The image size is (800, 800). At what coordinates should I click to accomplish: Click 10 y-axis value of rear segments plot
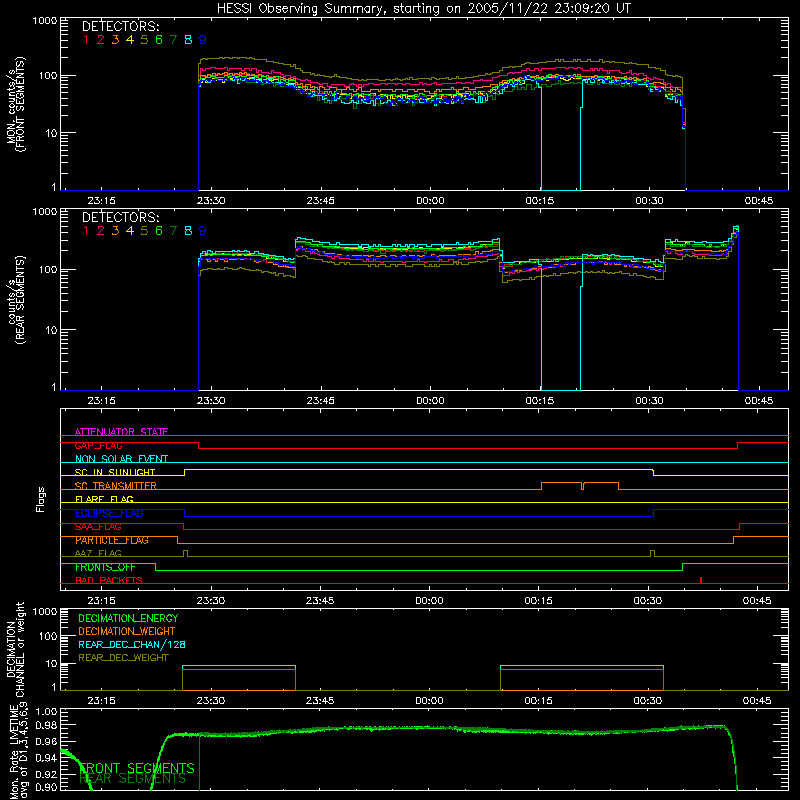51,330
